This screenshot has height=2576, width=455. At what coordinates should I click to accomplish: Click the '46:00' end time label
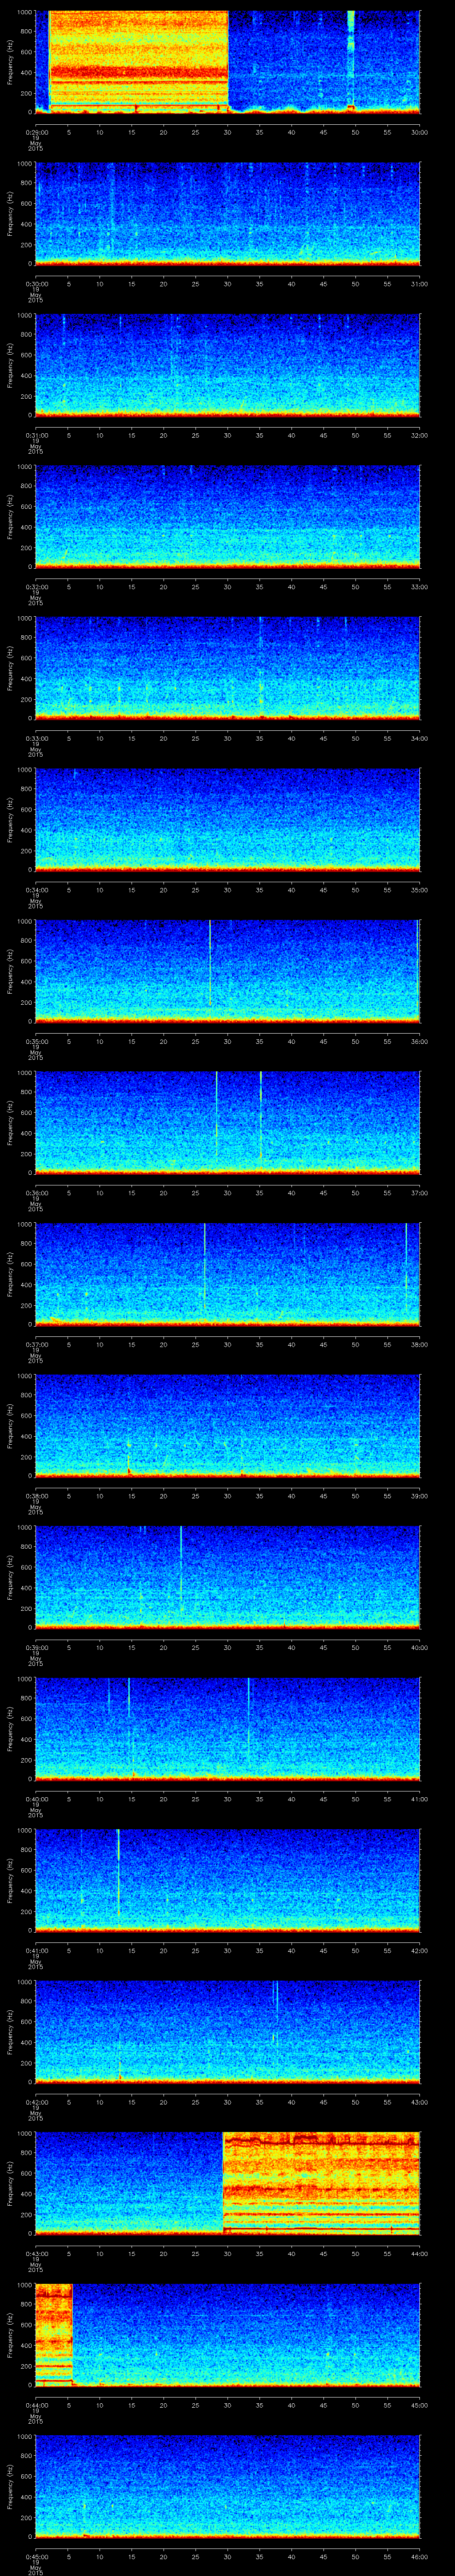click(419, 2556)
